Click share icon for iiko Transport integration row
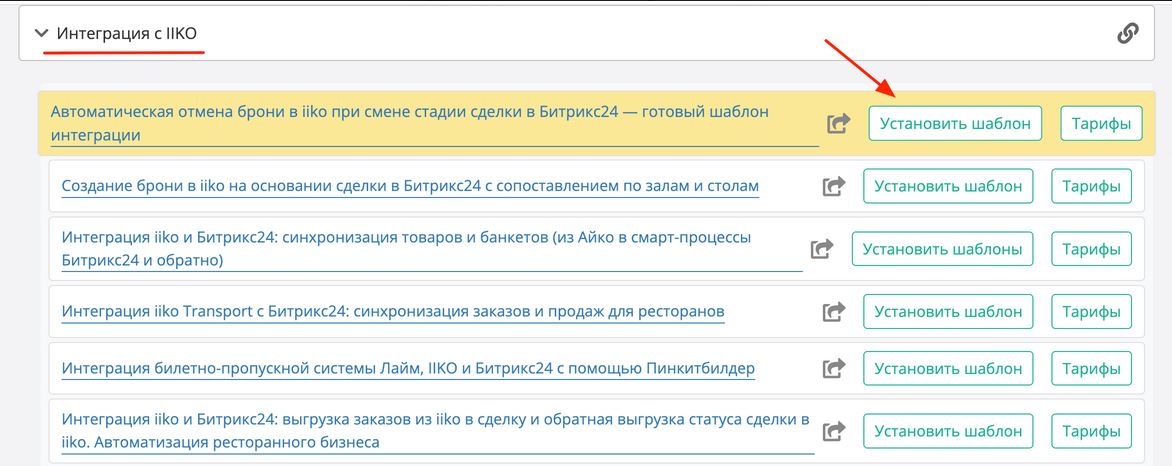This screenshot has width=1172, height=466. tap(833, 312)
